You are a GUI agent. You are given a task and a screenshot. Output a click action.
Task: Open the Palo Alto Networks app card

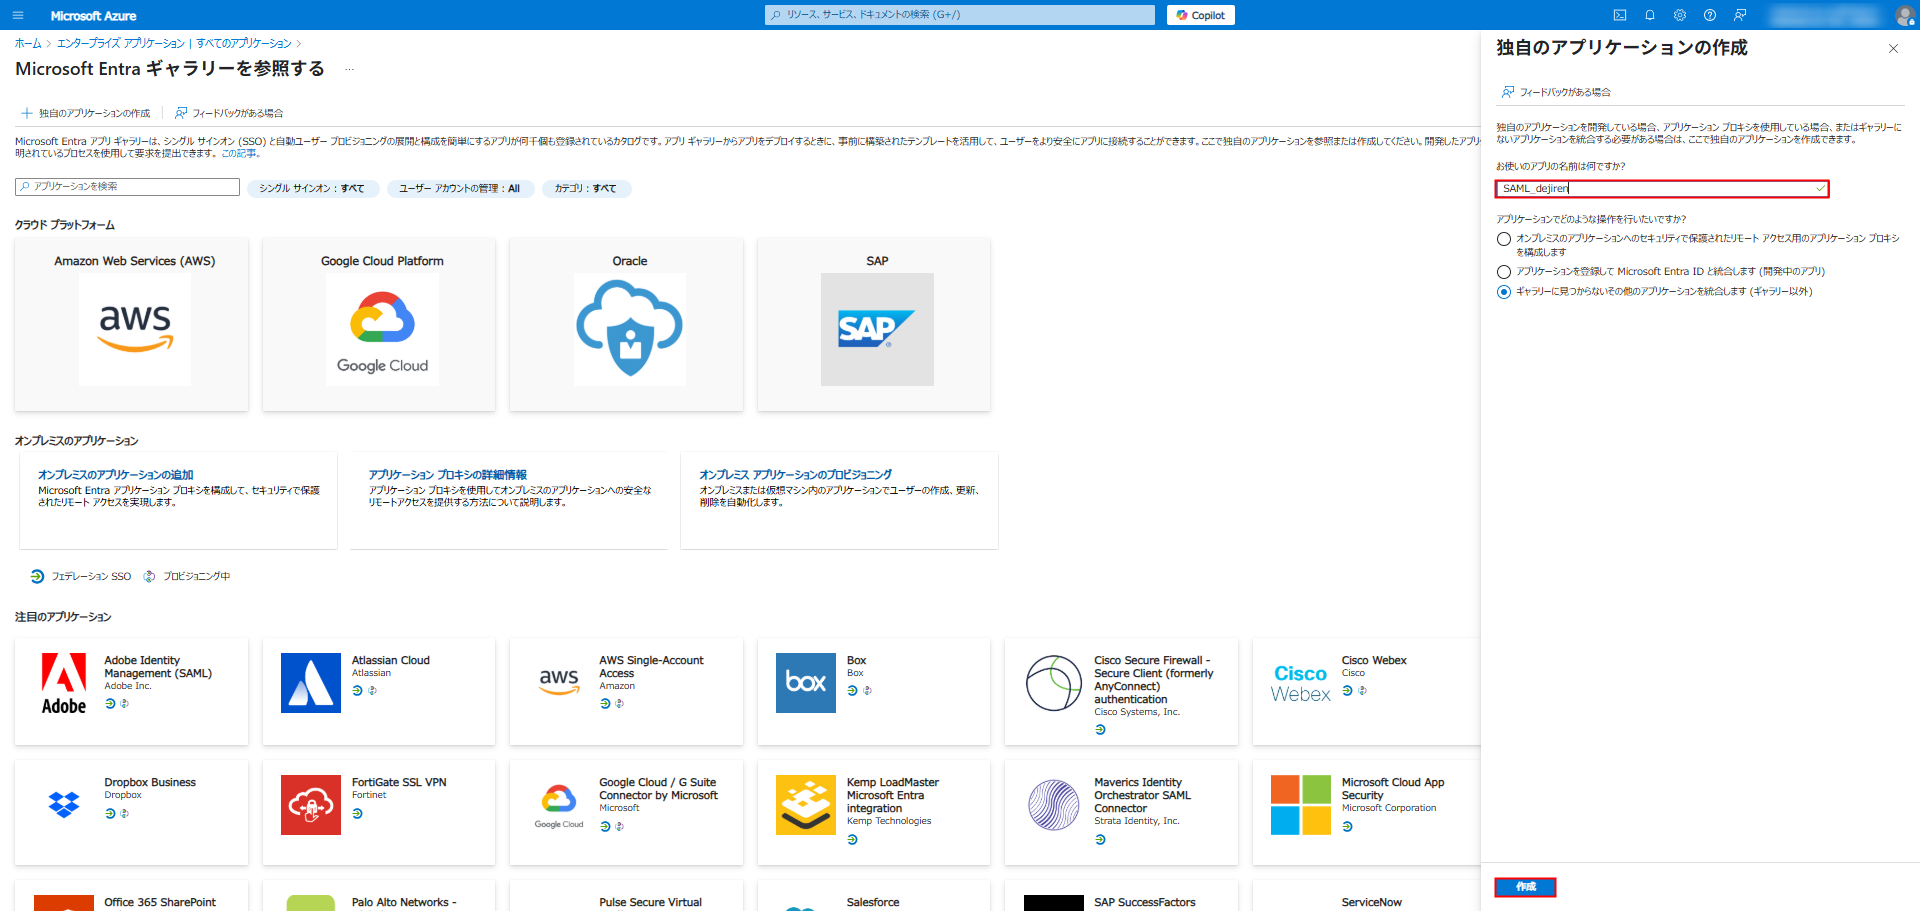point(379,896)
